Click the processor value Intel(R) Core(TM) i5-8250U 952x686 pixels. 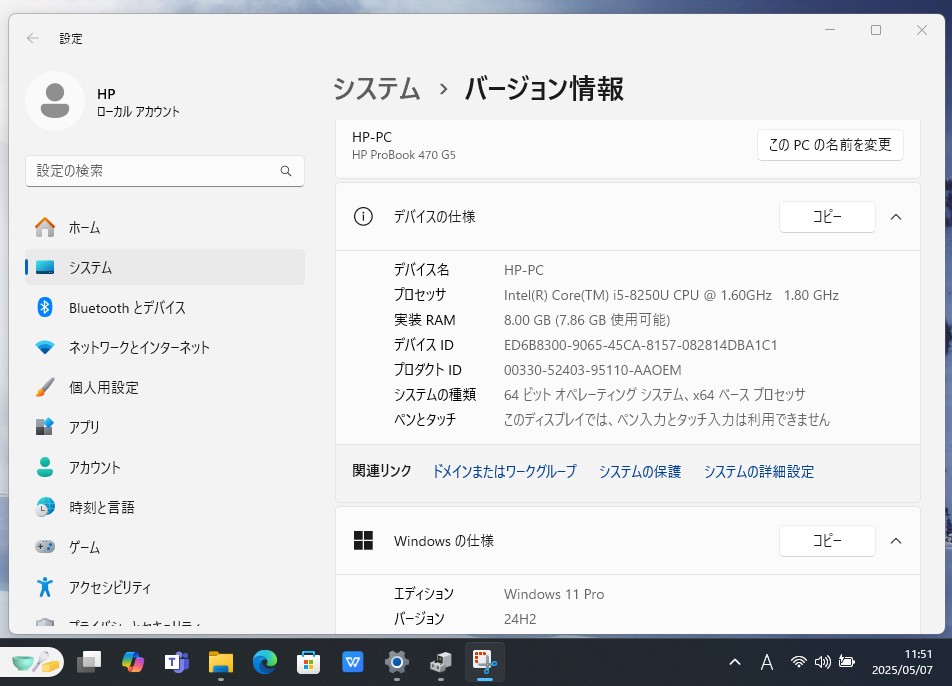point(671,295)
